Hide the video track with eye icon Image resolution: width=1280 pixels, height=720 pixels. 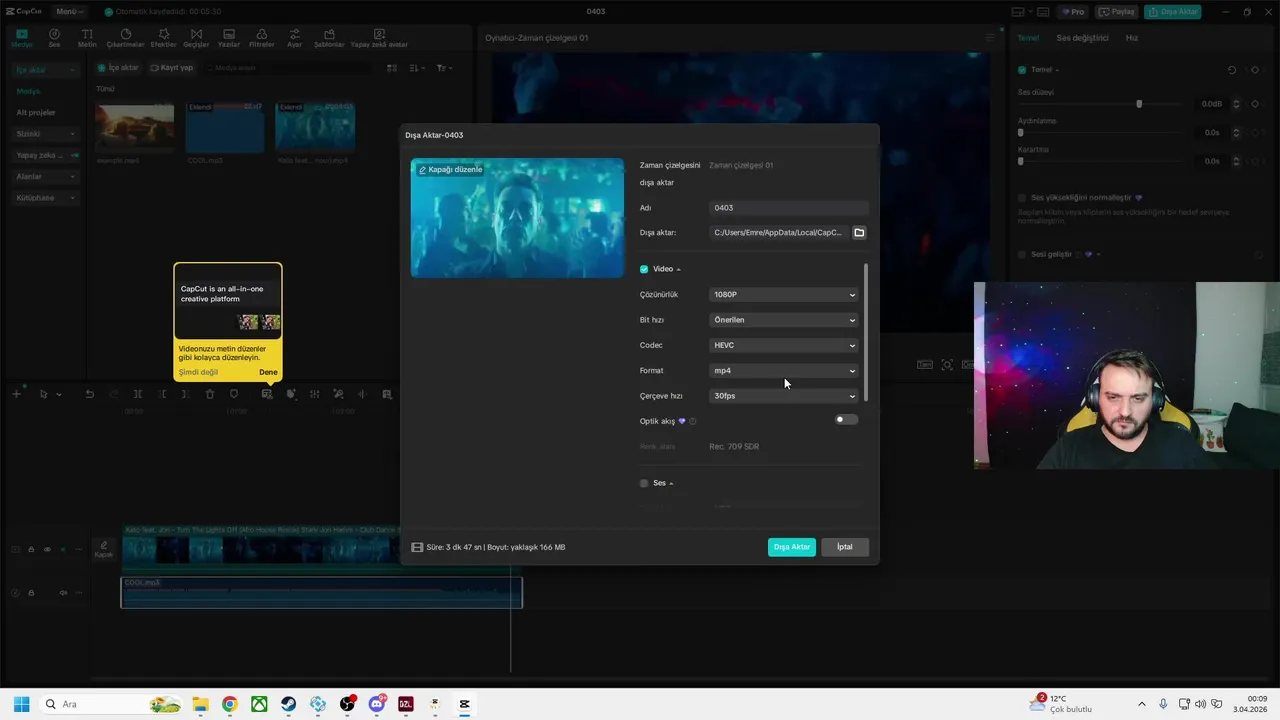click(47, 549)
